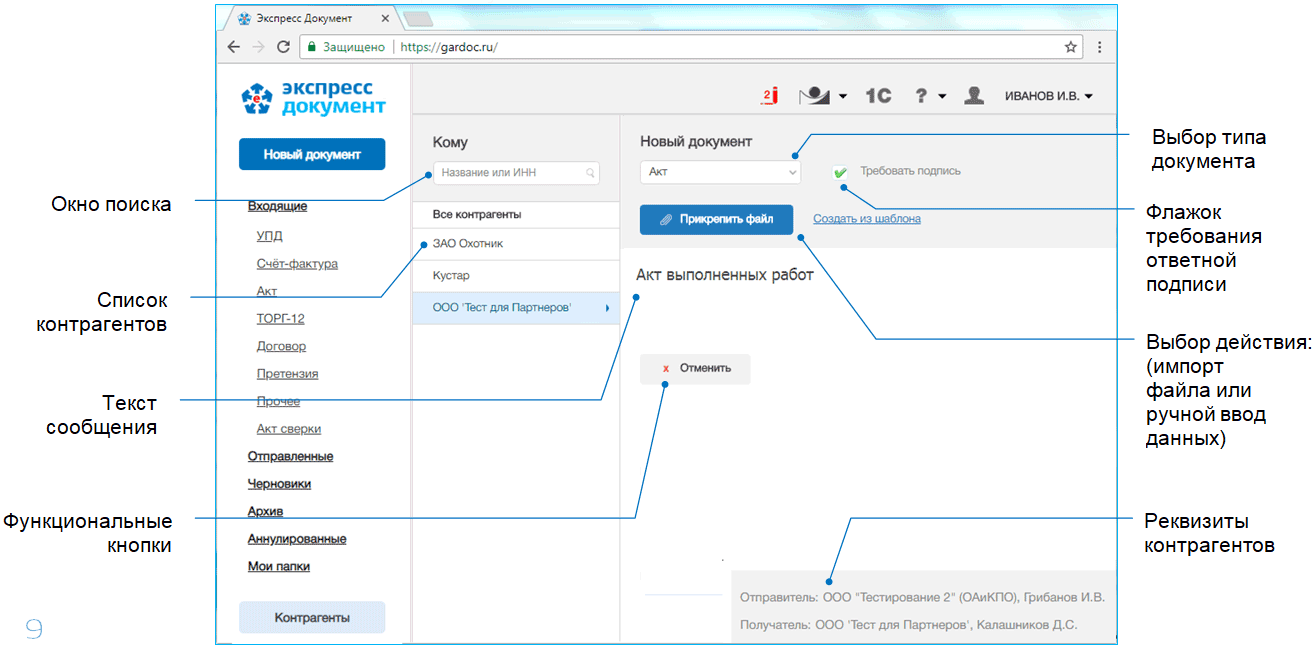The height and width of the screenshot is (646, 1314).
Task: Open the Акт document type dropdown
Action: [720, 172]
